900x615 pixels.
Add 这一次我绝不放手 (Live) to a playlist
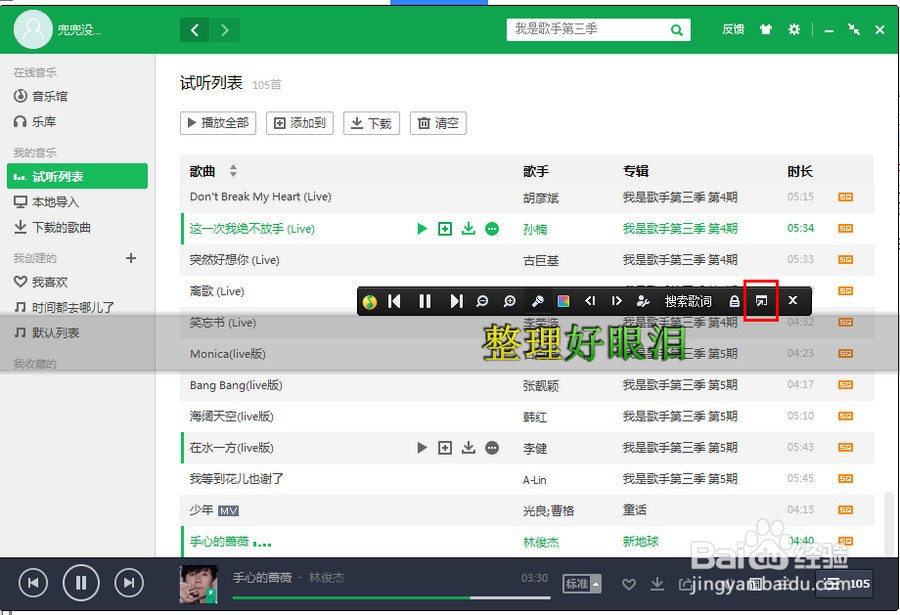click(x=445, y=229)
